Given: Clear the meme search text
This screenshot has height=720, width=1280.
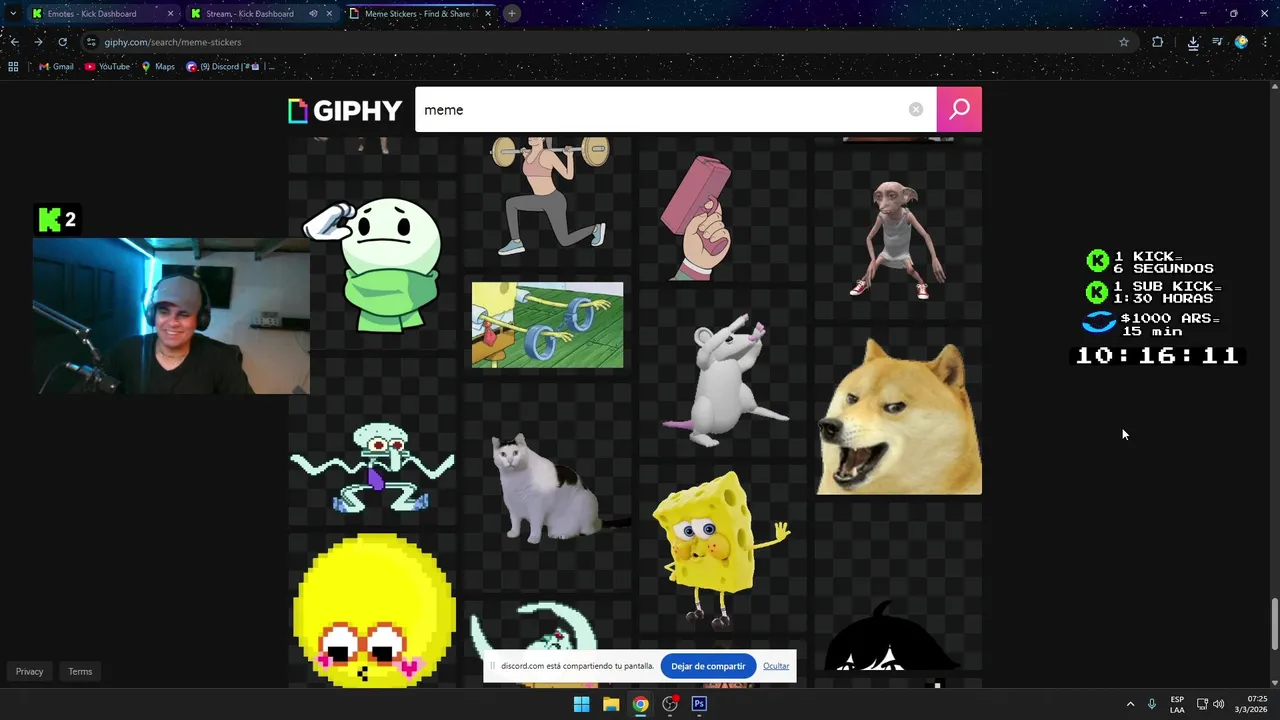Looking at the screenshot, I should pyautogui.click(x=916, y=110).
